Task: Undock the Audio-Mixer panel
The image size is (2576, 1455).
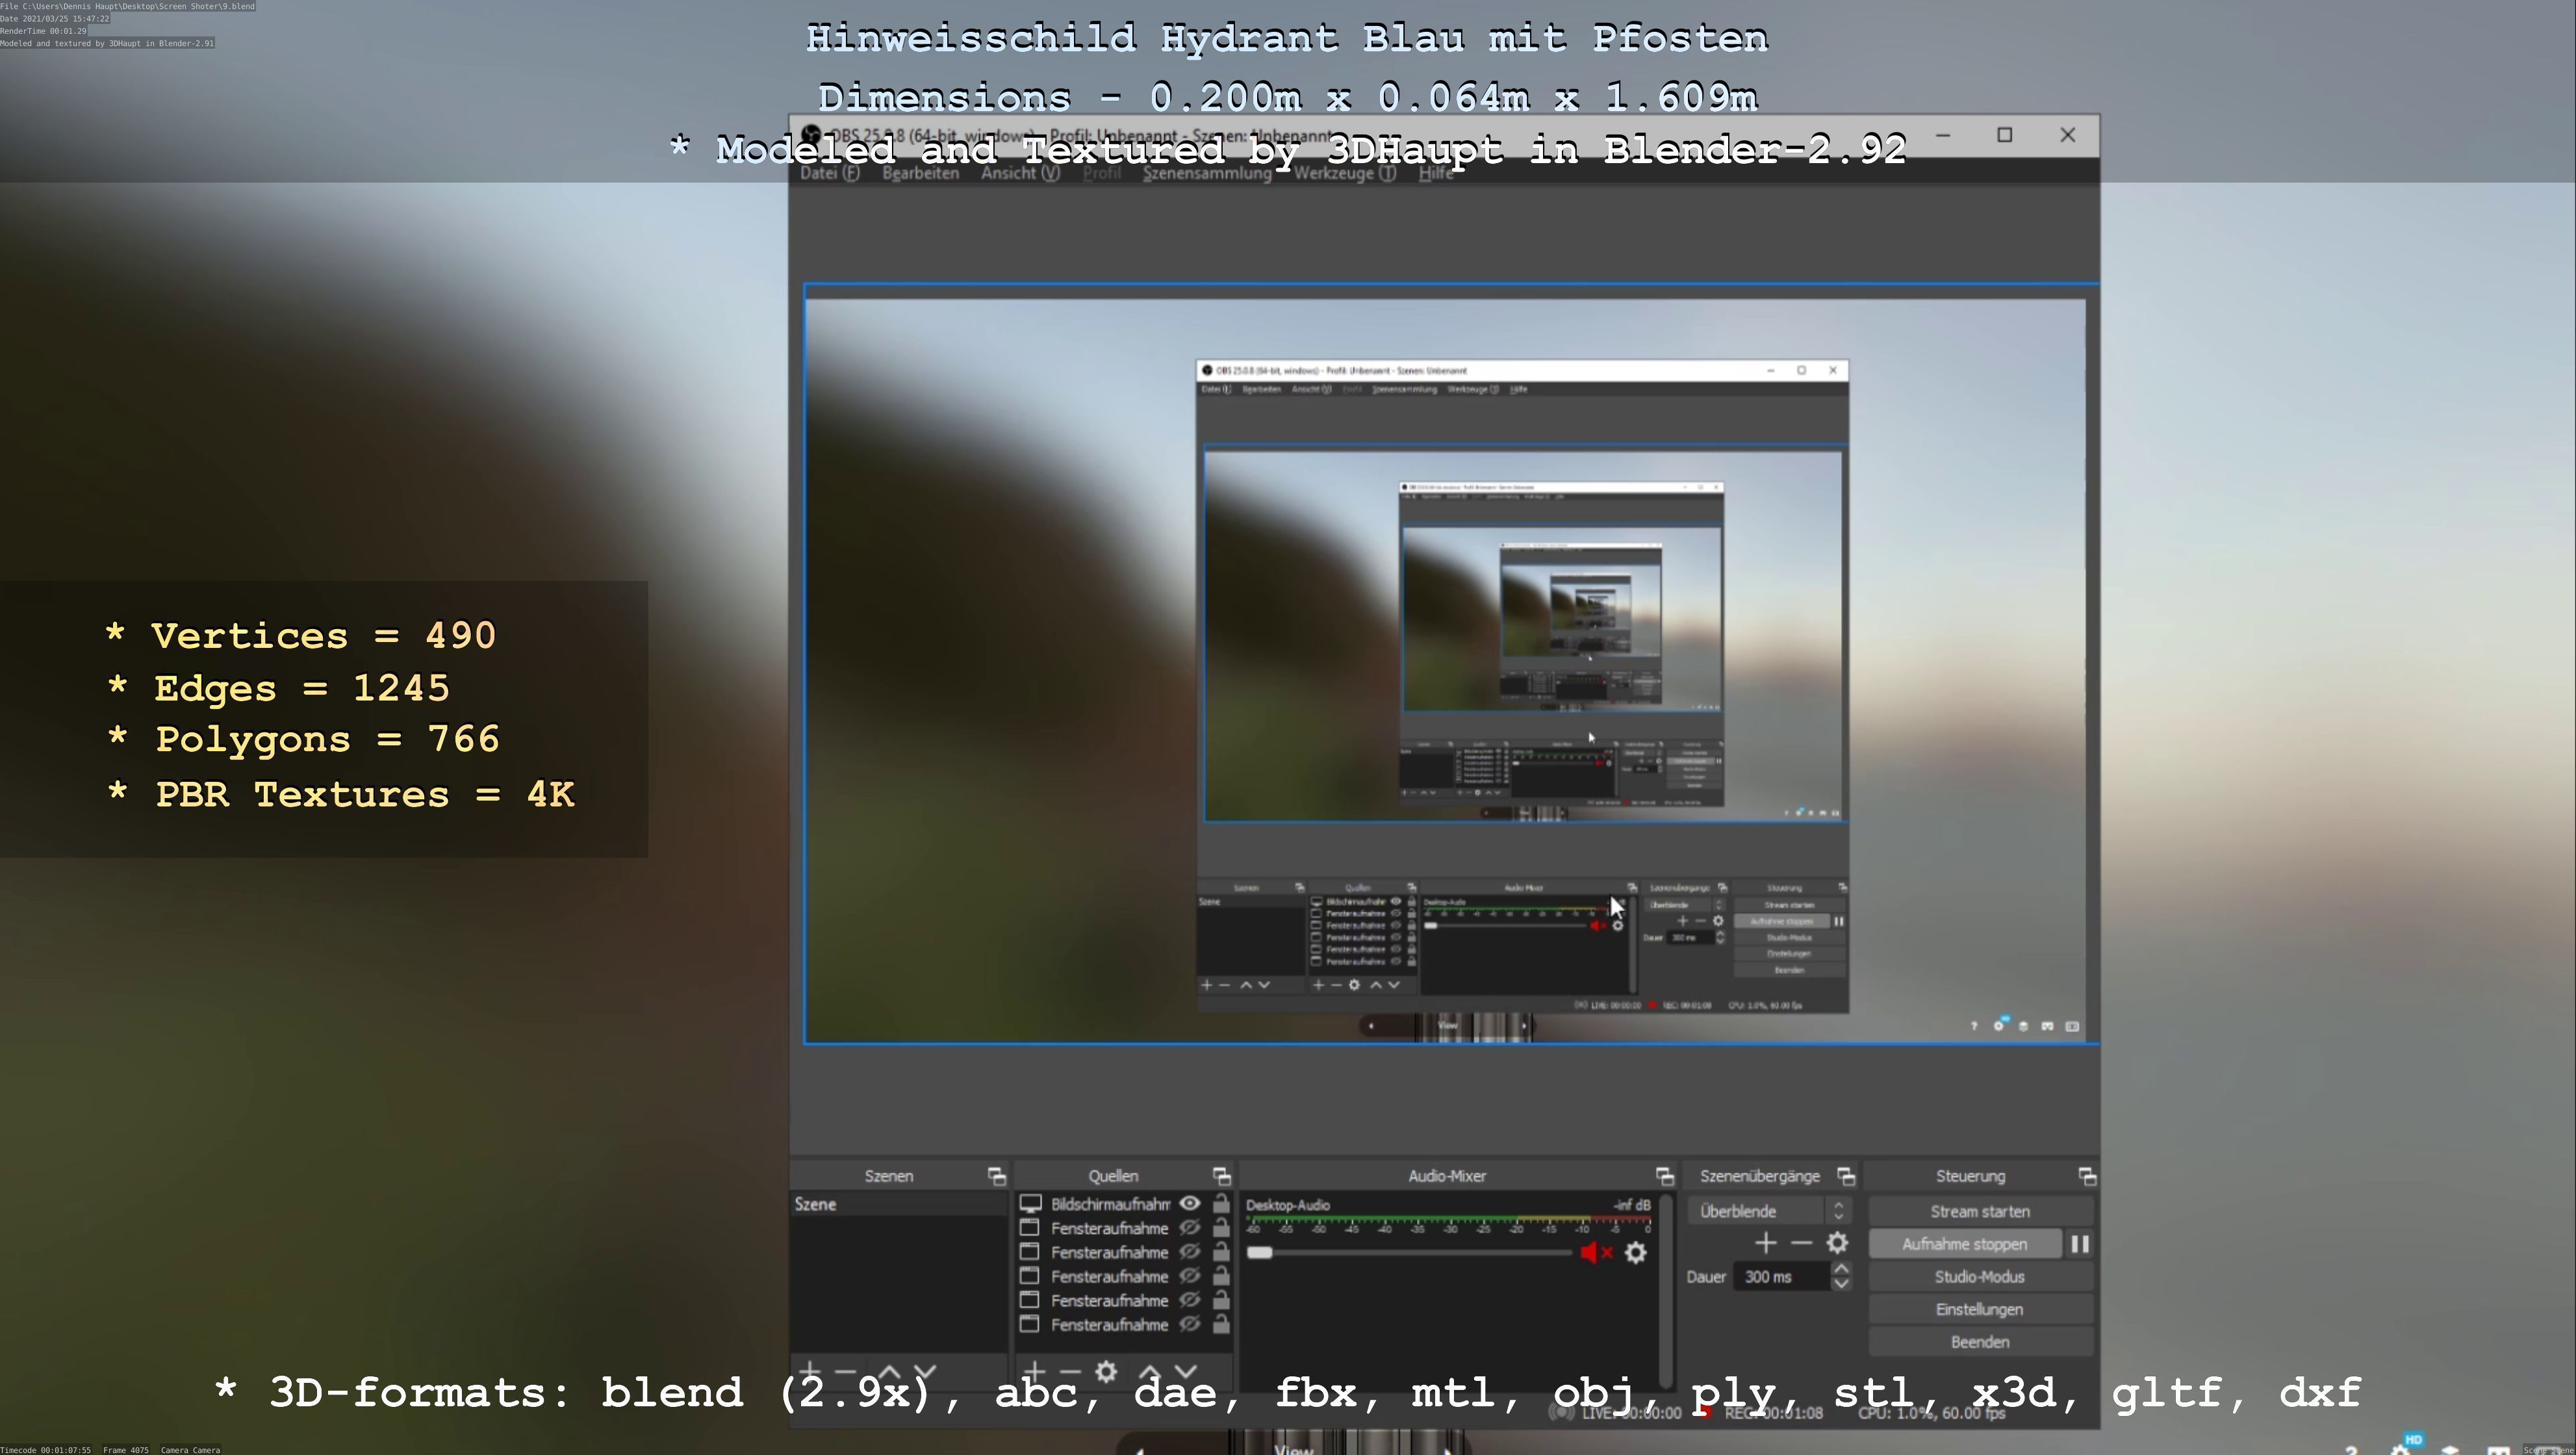Action: tap(1664, 1176)
